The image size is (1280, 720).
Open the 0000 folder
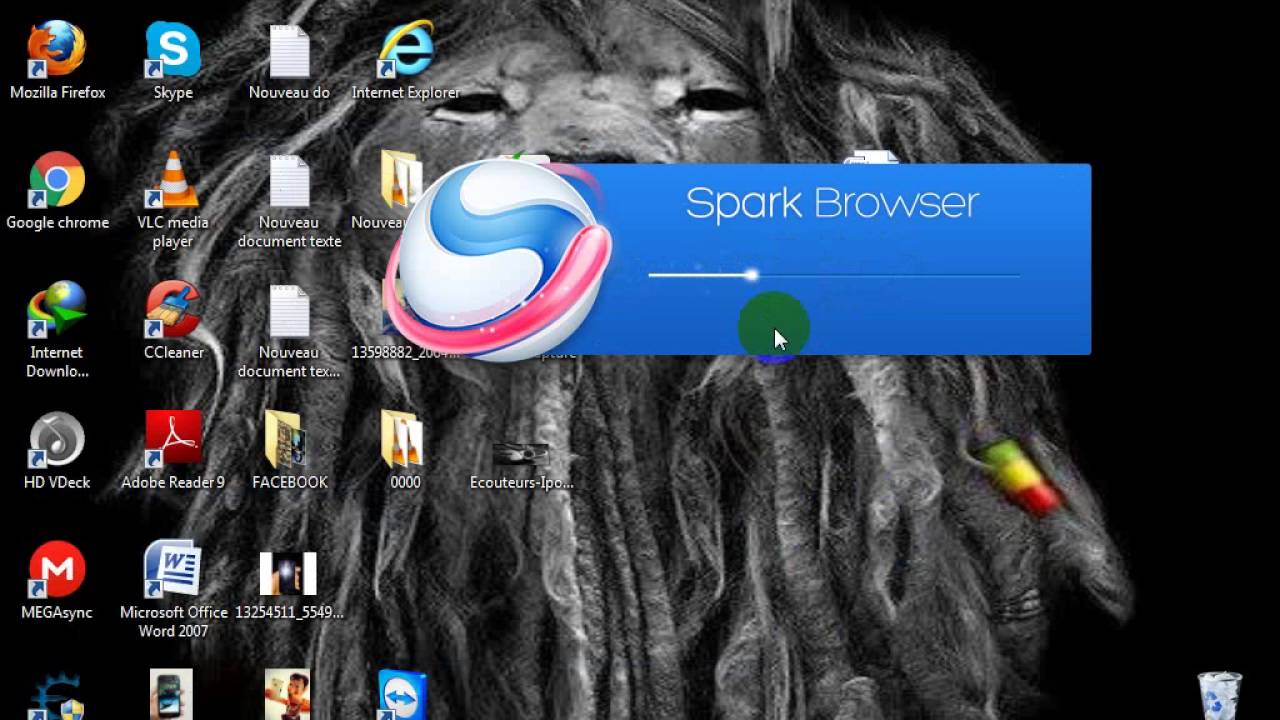[x=404, y=440]
